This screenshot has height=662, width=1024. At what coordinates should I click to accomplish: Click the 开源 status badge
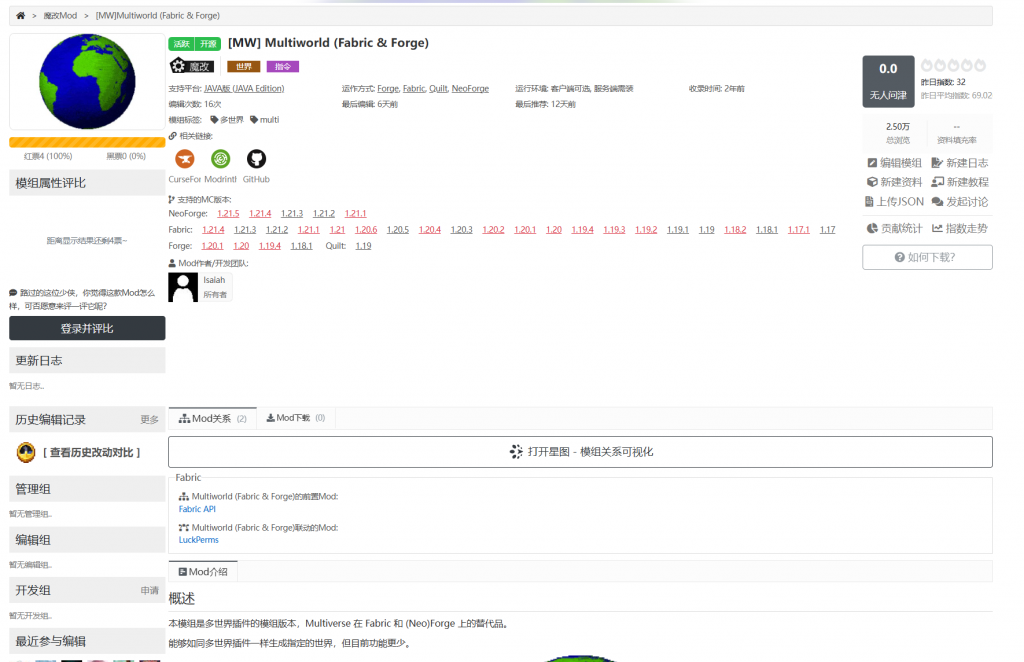[208, 44]
